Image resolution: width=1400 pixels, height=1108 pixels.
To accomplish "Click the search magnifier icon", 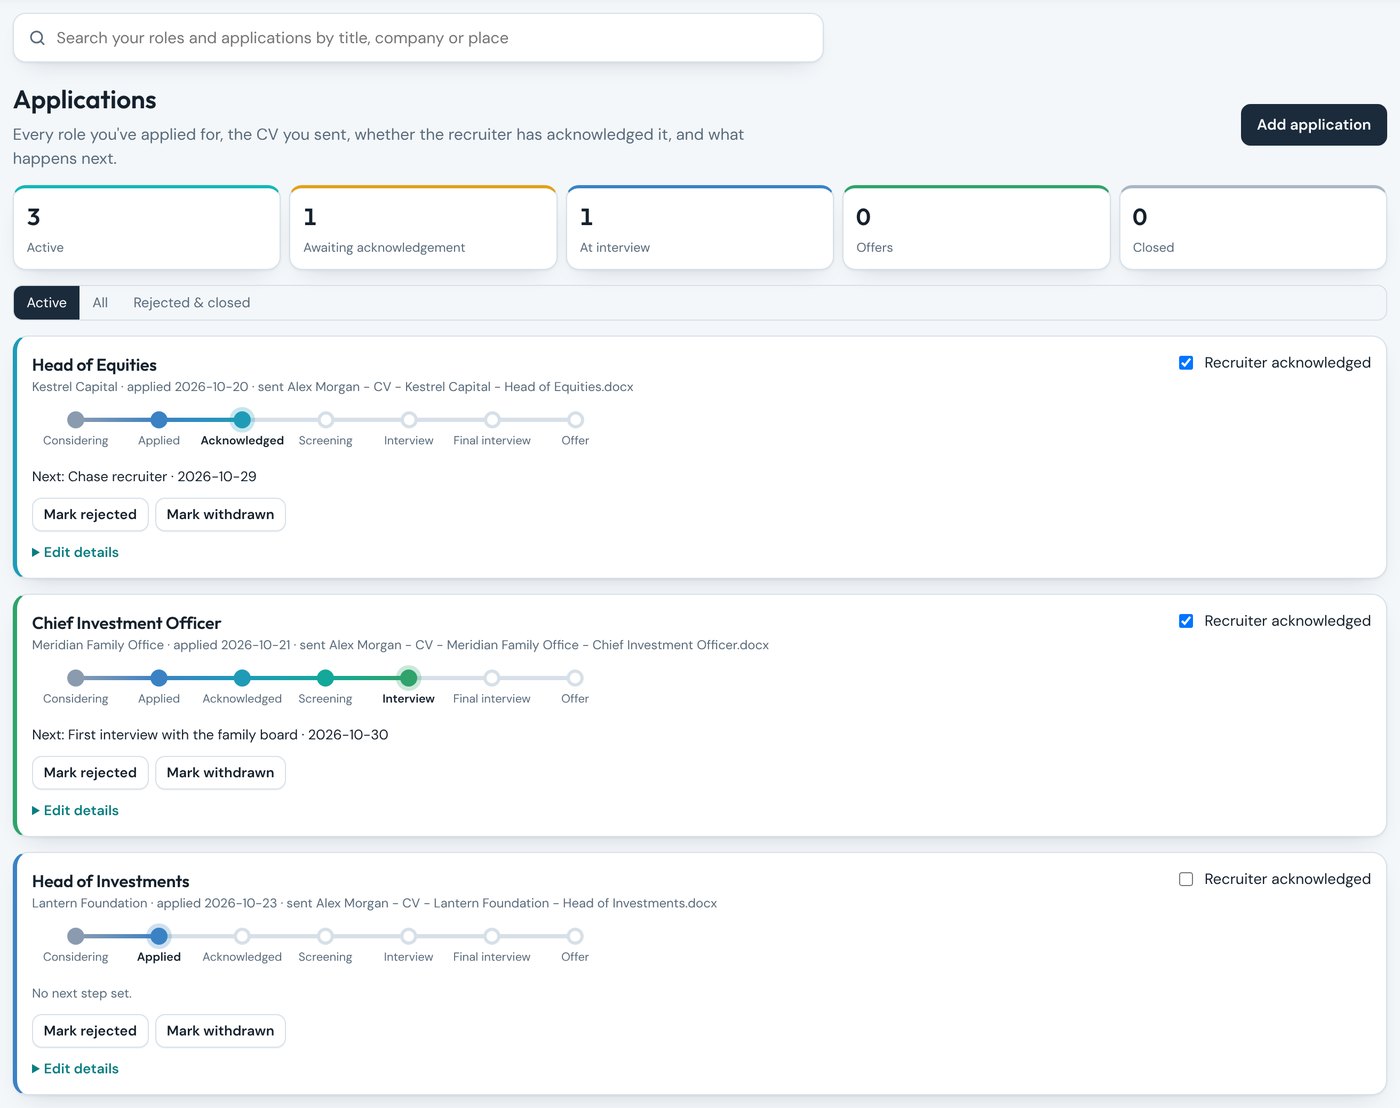I will coord(37,38).
